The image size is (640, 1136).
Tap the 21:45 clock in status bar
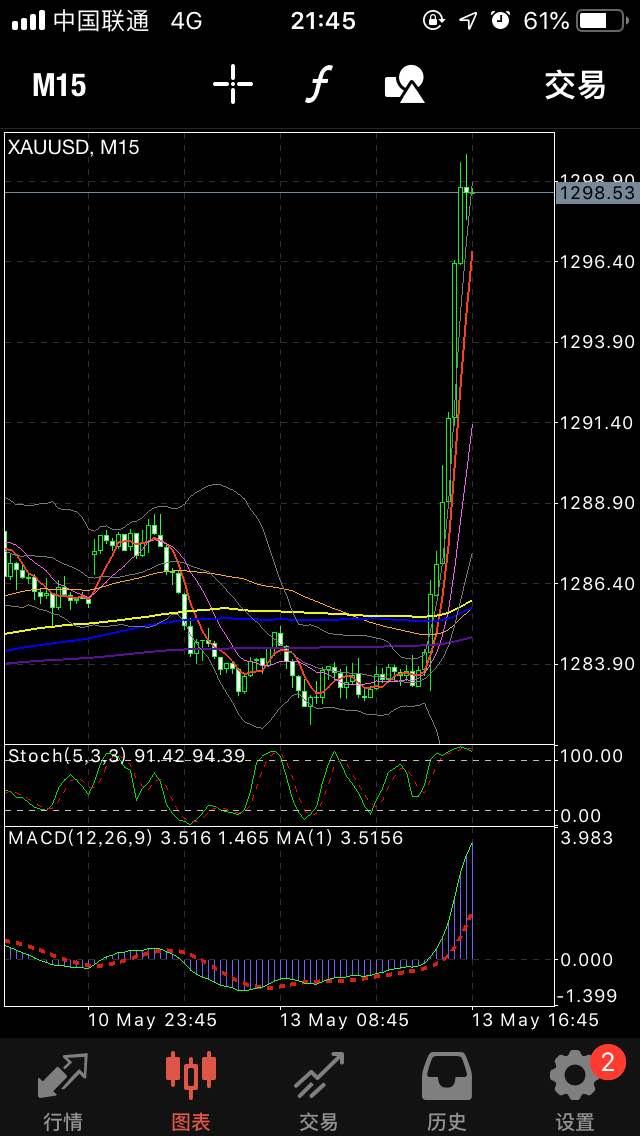[x=323, y=21]
